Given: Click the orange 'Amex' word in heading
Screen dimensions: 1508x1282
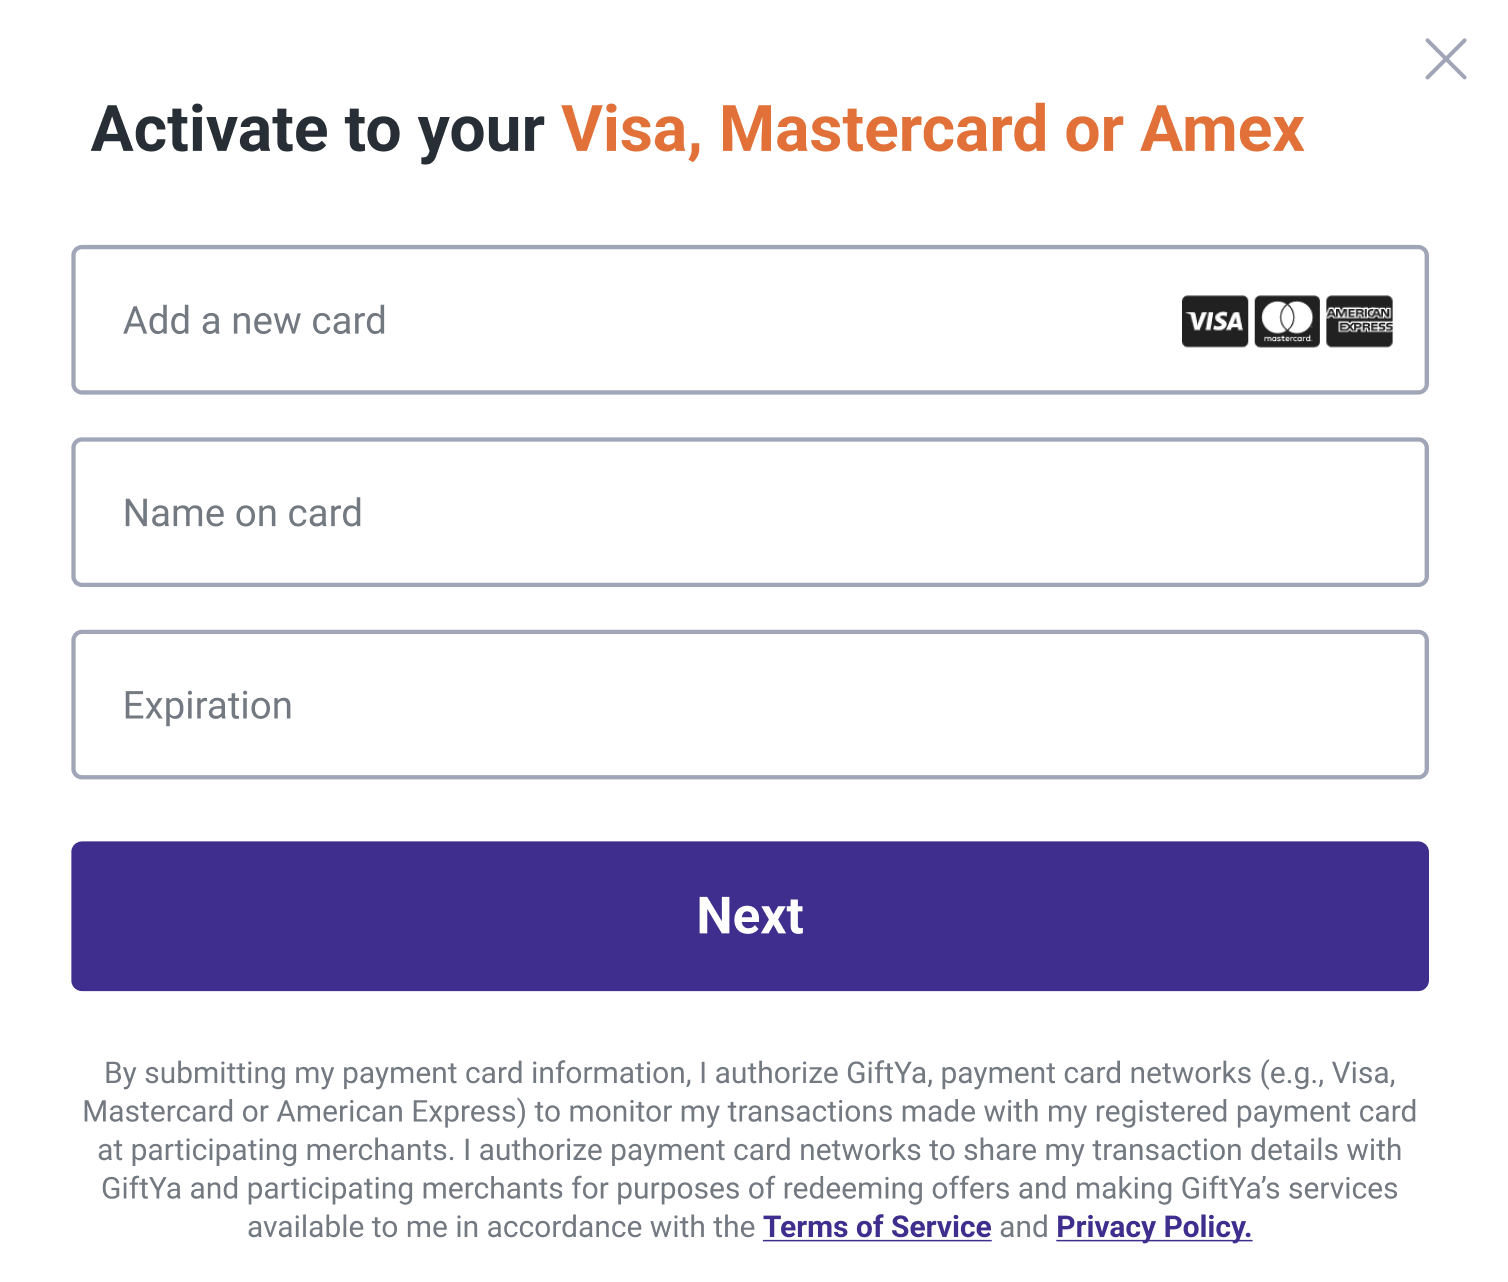Looking at the screenshot, I should click(x=1222, y=131).
